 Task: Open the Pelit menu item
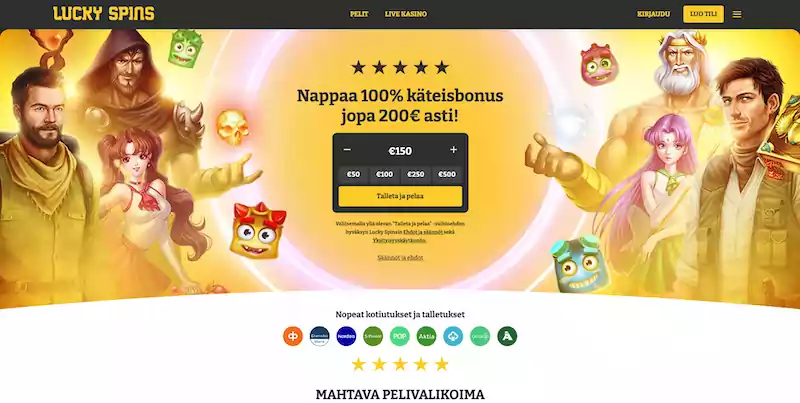point(359,14)
